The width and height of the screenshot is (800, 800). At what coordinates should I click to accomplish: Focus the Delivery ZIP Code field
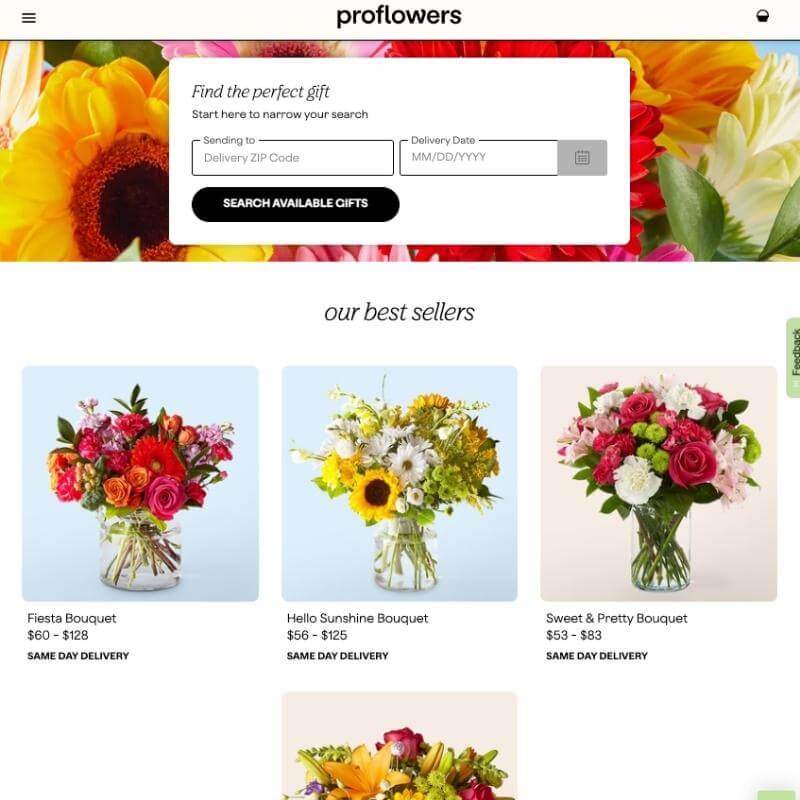(293, 158)
